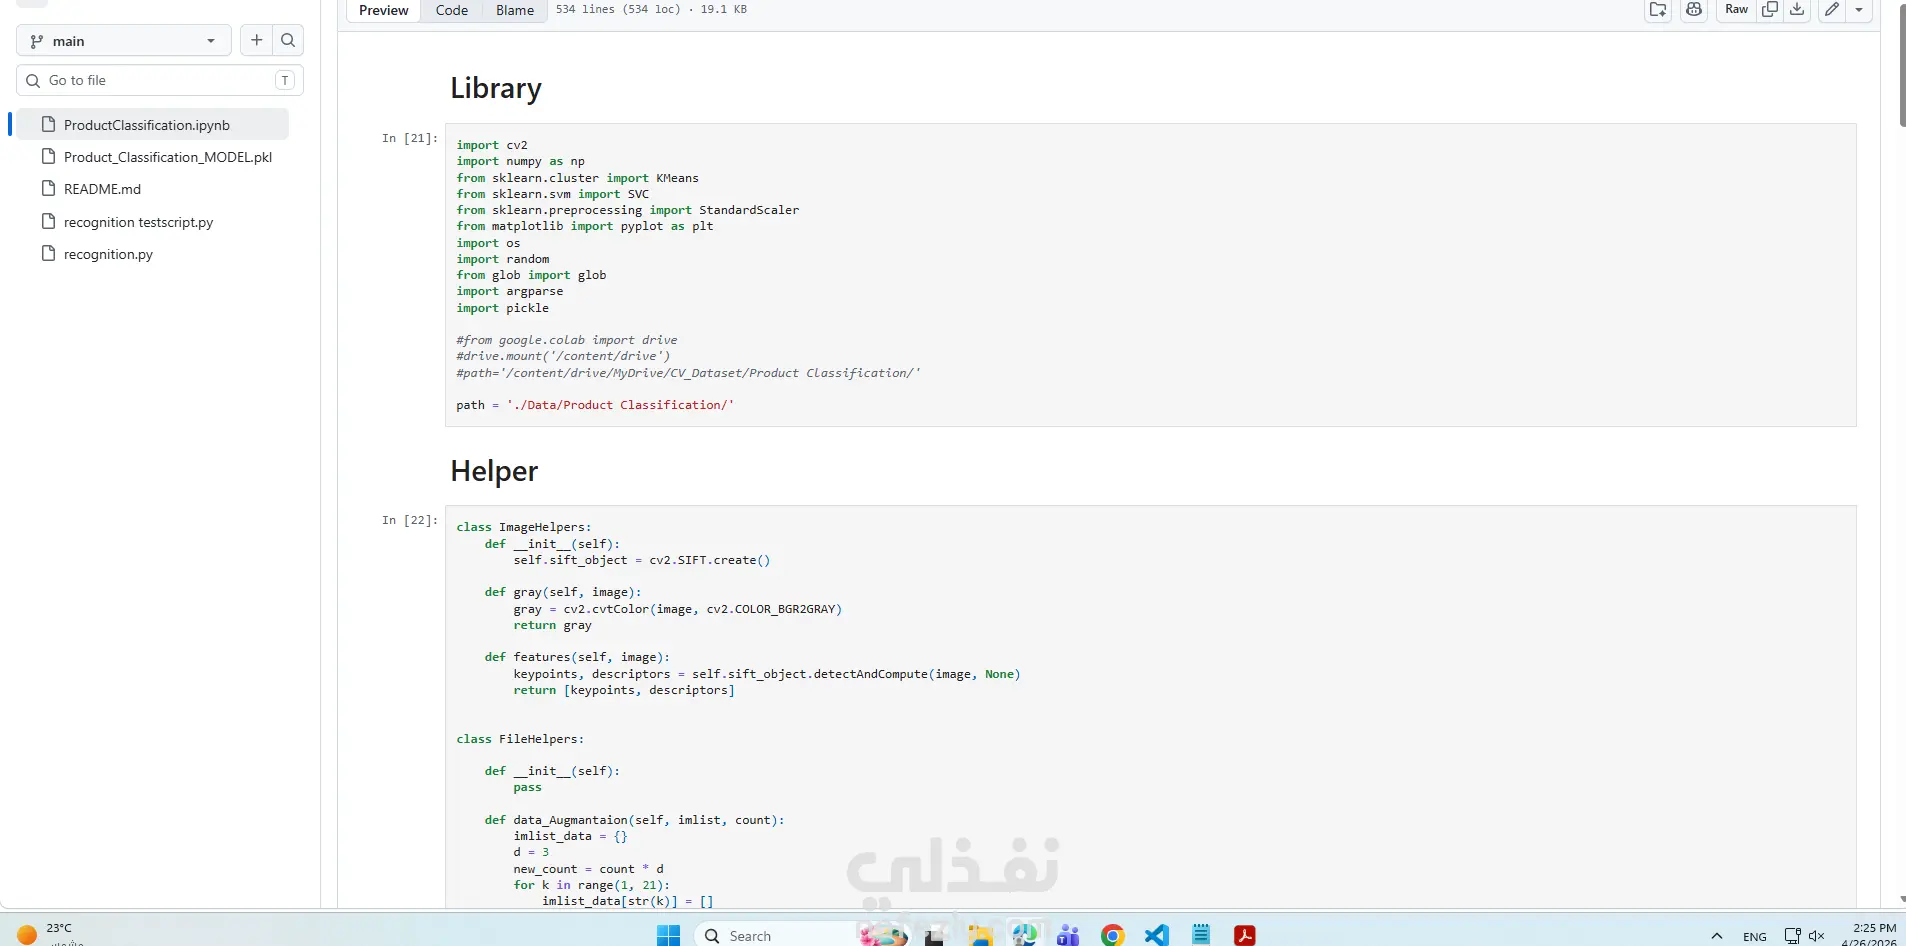Expand more edit options dropdown arrow

(1859, 10)
